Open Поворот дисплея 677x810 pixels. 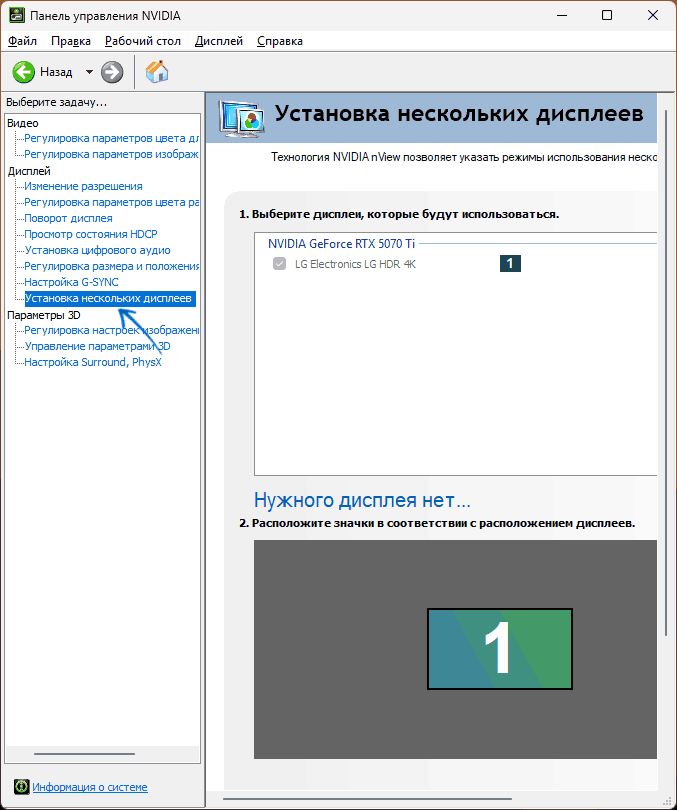point(68,218)
